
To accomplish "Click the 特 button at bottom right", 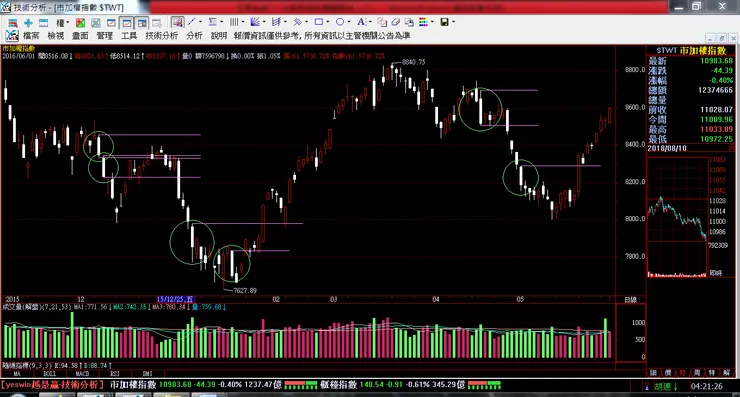I will point(712,373).
